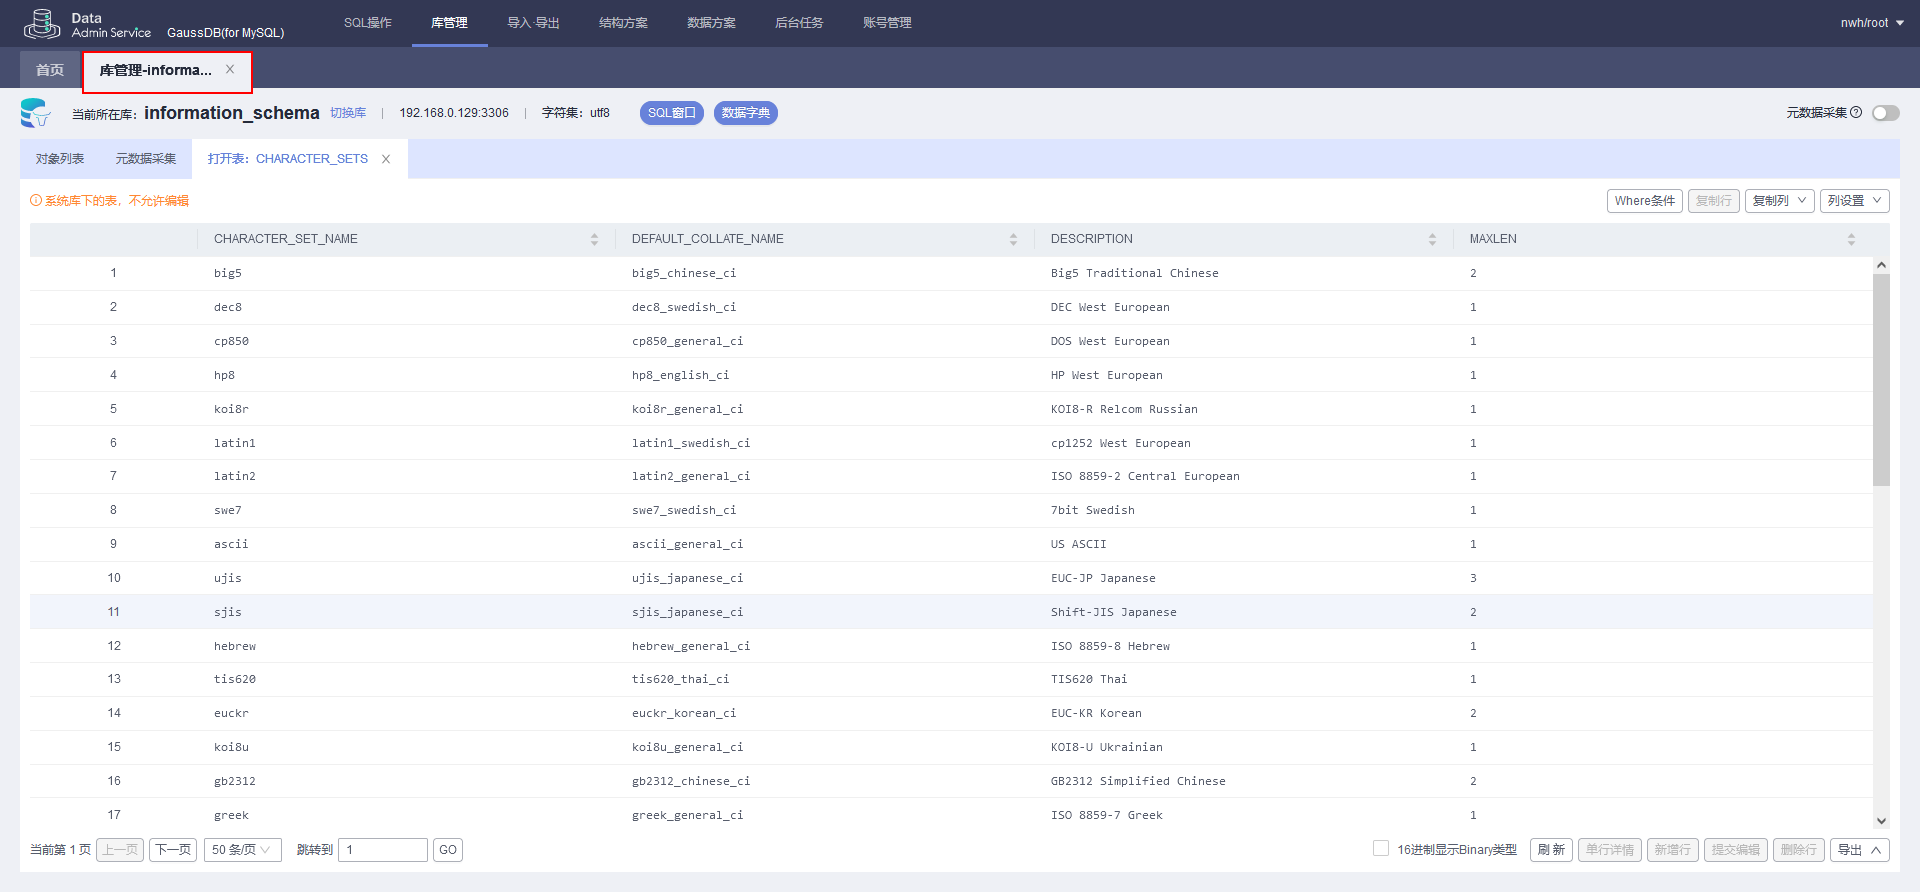
Task: Open the 结构方案 menu
Action: click(x=623, y=23)
